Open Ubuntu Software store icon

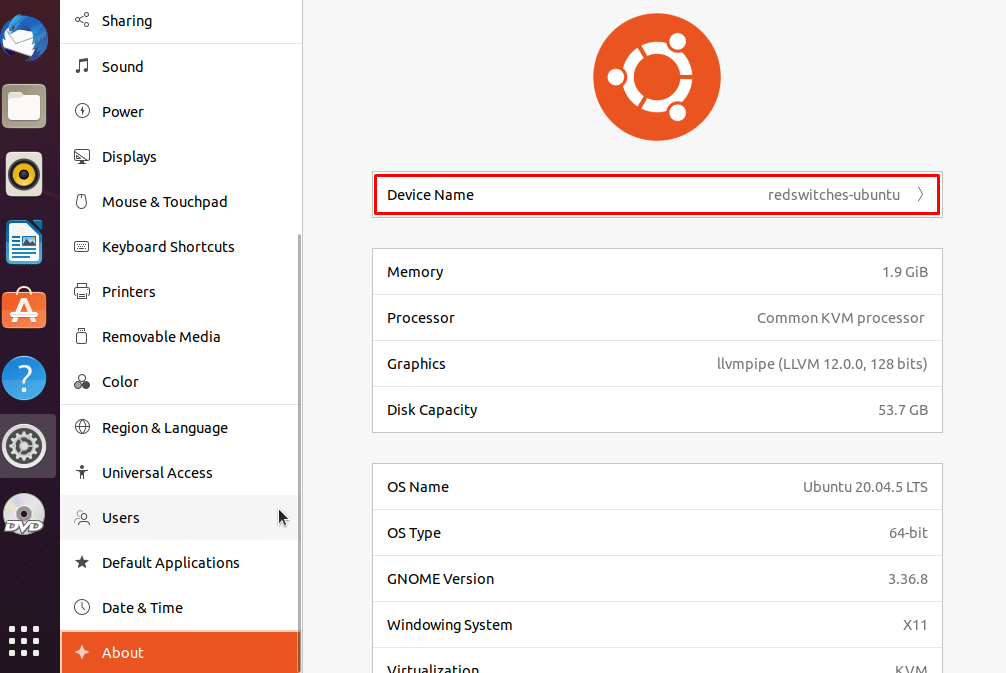(24, 309)
